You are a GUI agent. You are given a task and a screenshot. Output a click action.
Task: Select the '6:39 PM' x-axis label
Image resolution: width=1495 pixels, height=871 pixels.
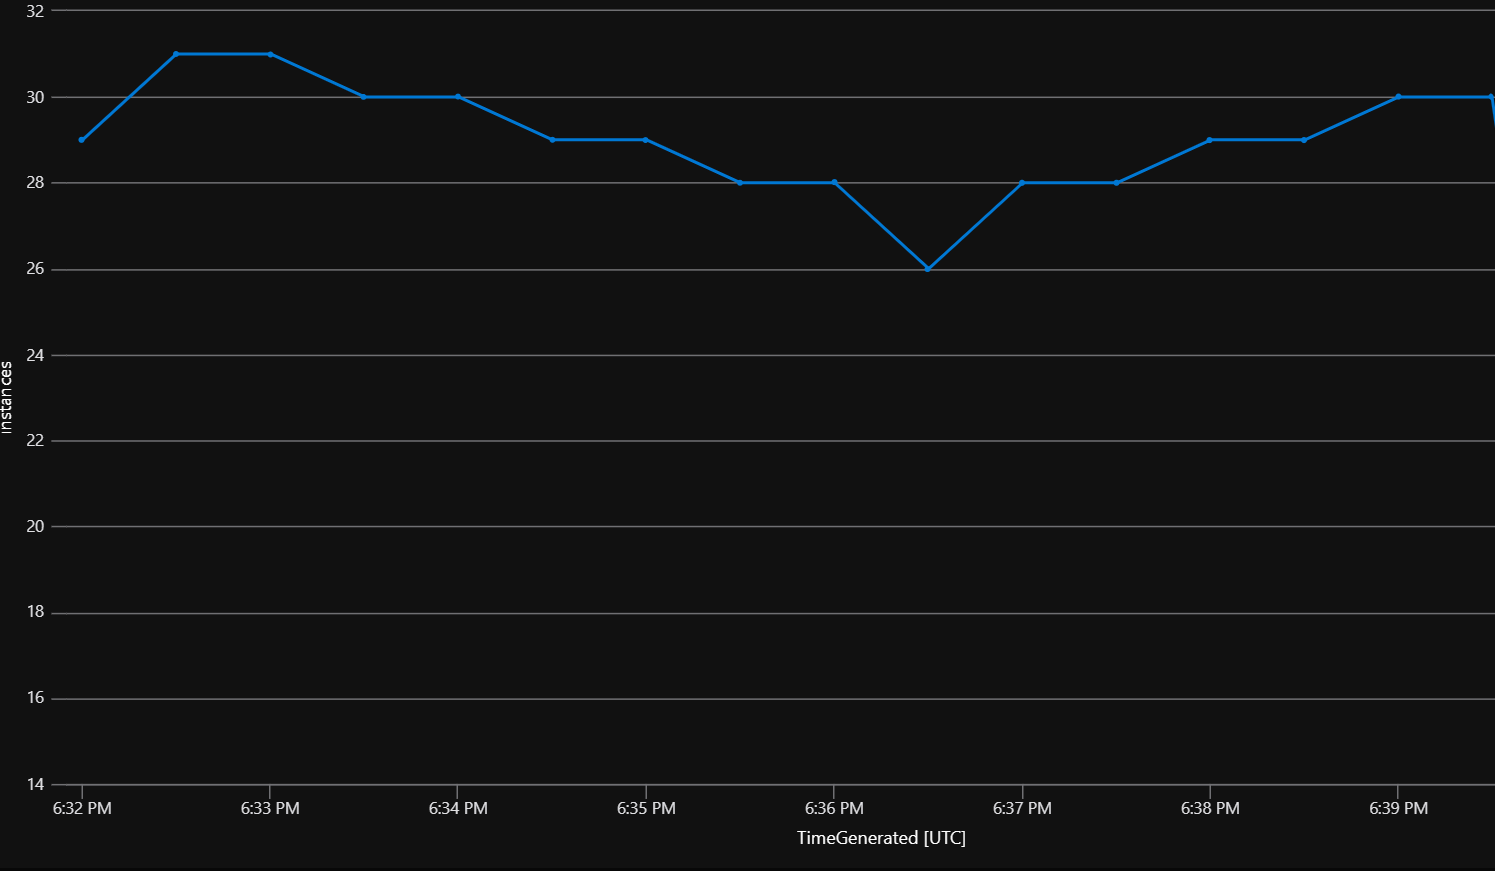tap(1398, 808)
